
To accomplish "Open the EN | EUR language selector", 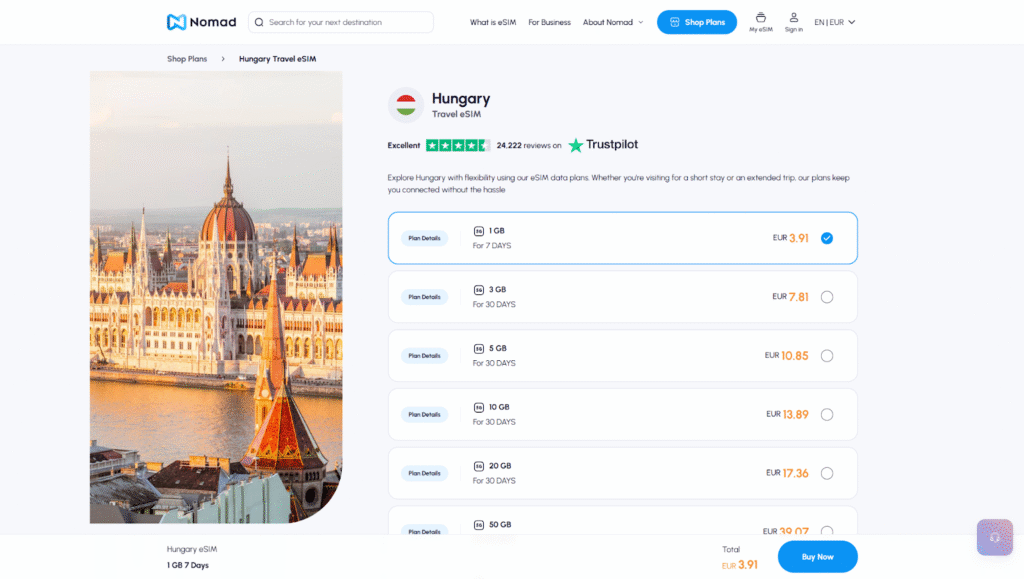I will [x=833, y=21].
